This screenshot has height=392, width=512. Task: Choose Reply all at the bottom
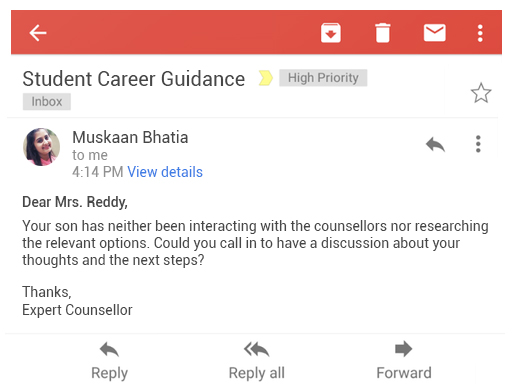click(256, 361)
